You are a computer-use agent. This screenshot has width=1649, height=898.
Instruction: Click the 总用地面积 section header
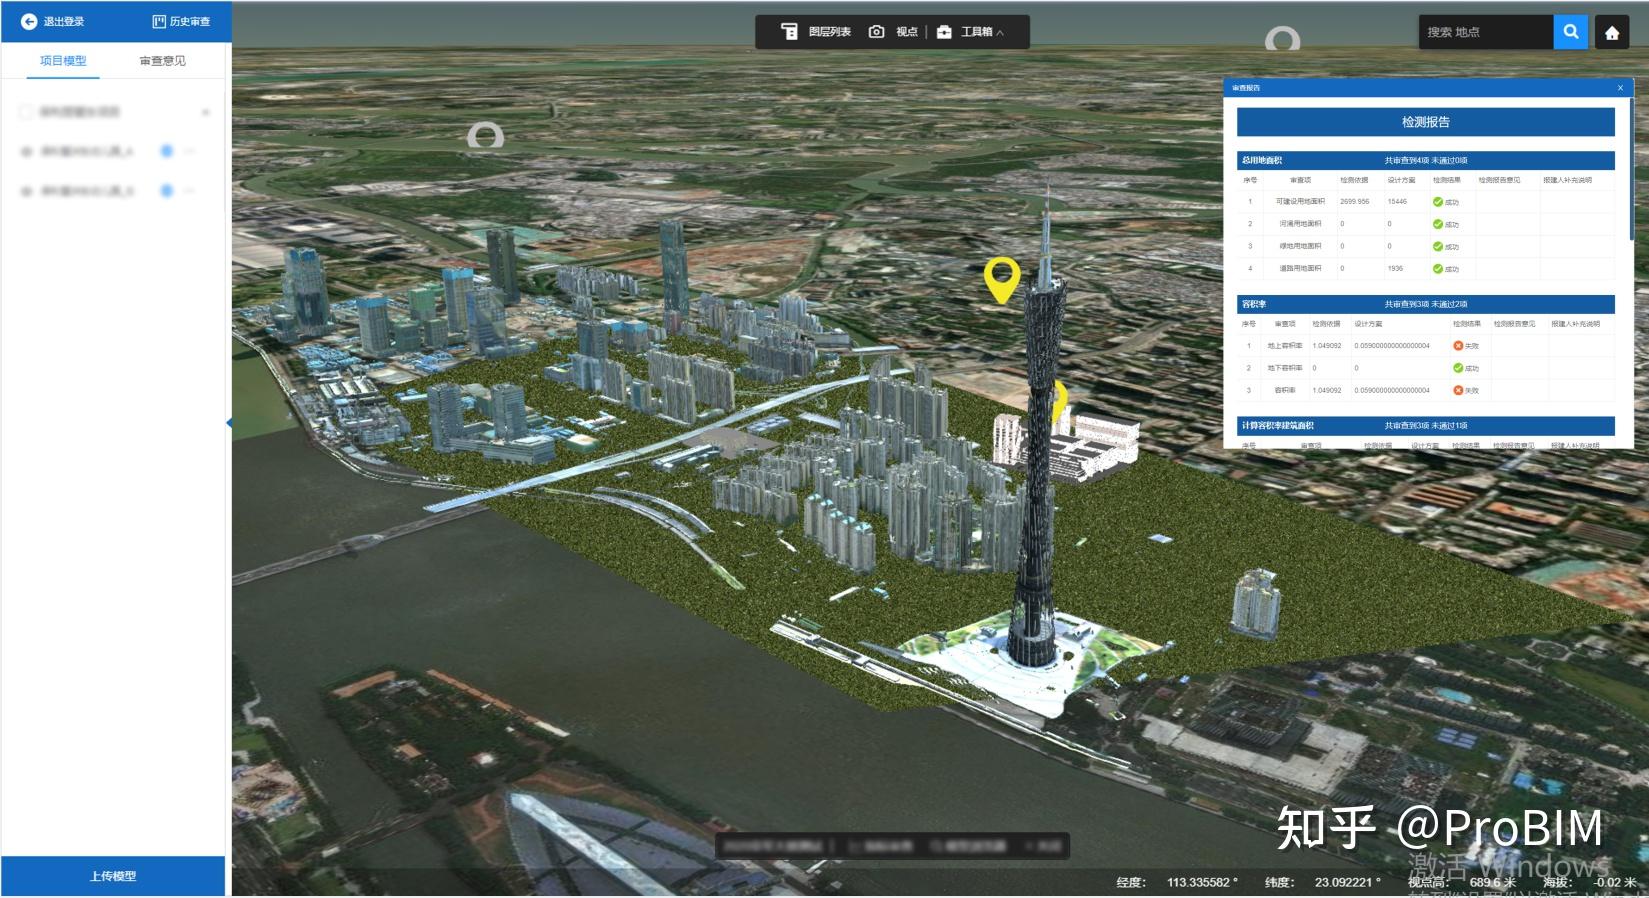click(x=1426, y=160)
